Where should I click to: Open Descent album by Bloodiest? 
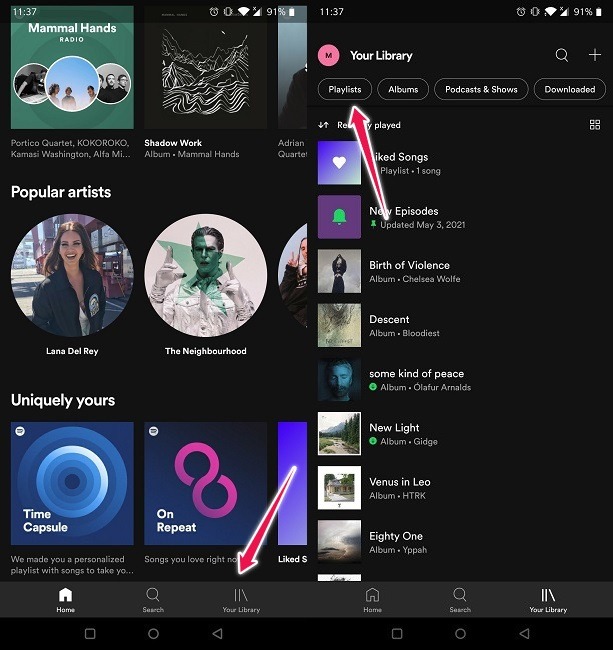point(460,325)
